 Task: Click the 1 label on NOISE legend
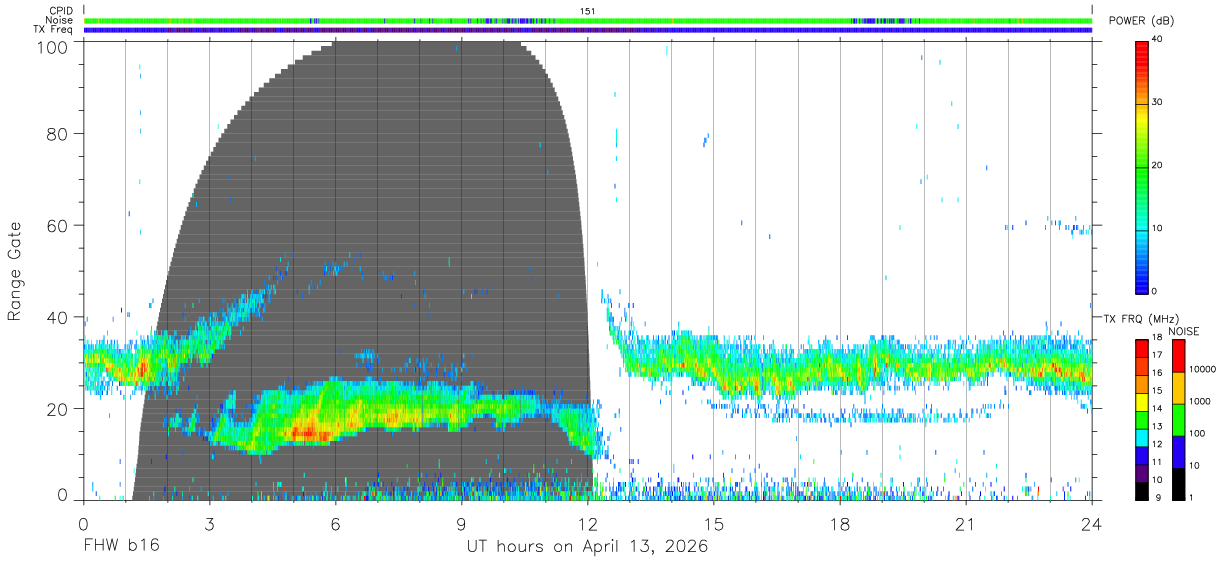(x=1191, y=498)
